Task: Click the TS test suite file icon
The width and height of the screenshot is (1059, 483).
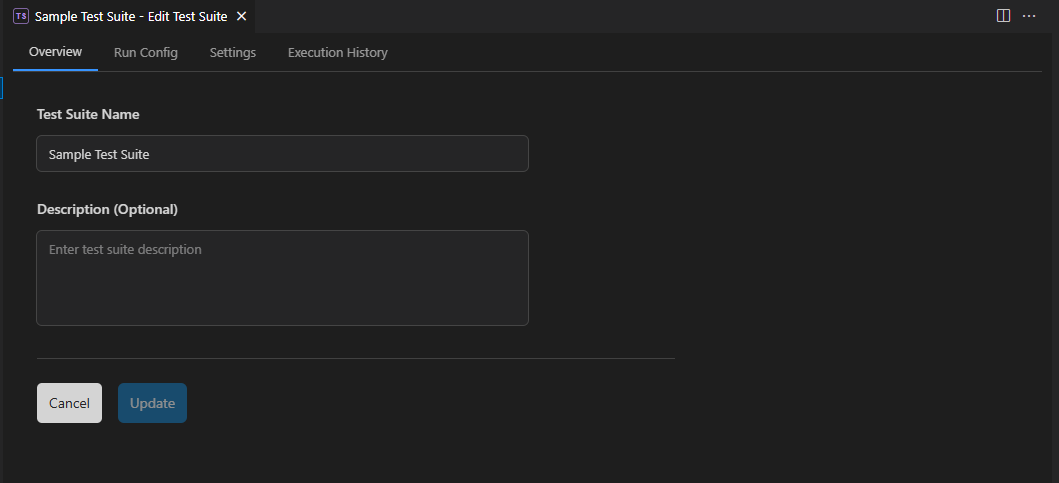Action: click(20, 16)
